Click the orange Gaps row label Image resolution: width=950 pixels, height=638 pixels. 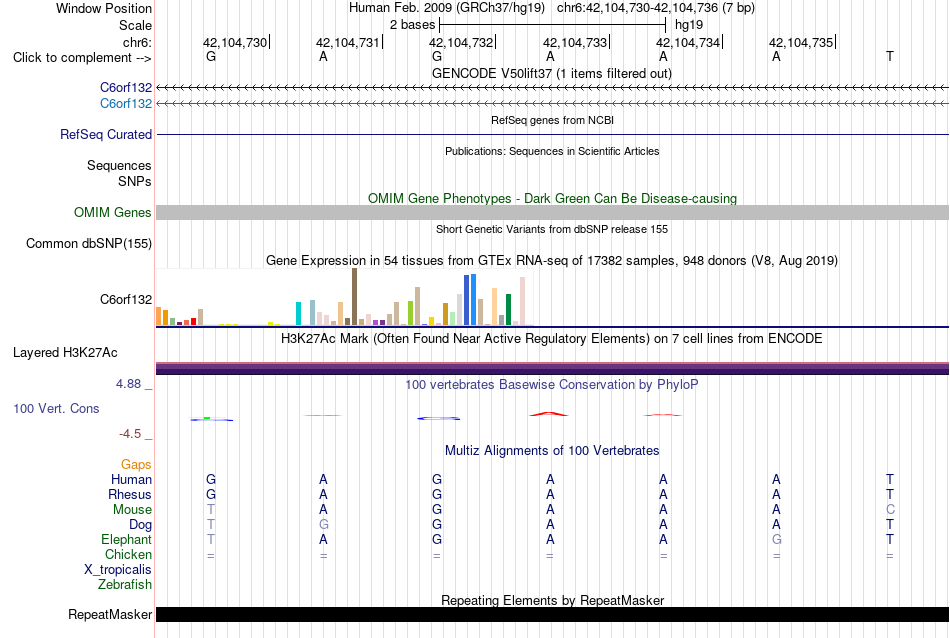click(x=136, y=465)
